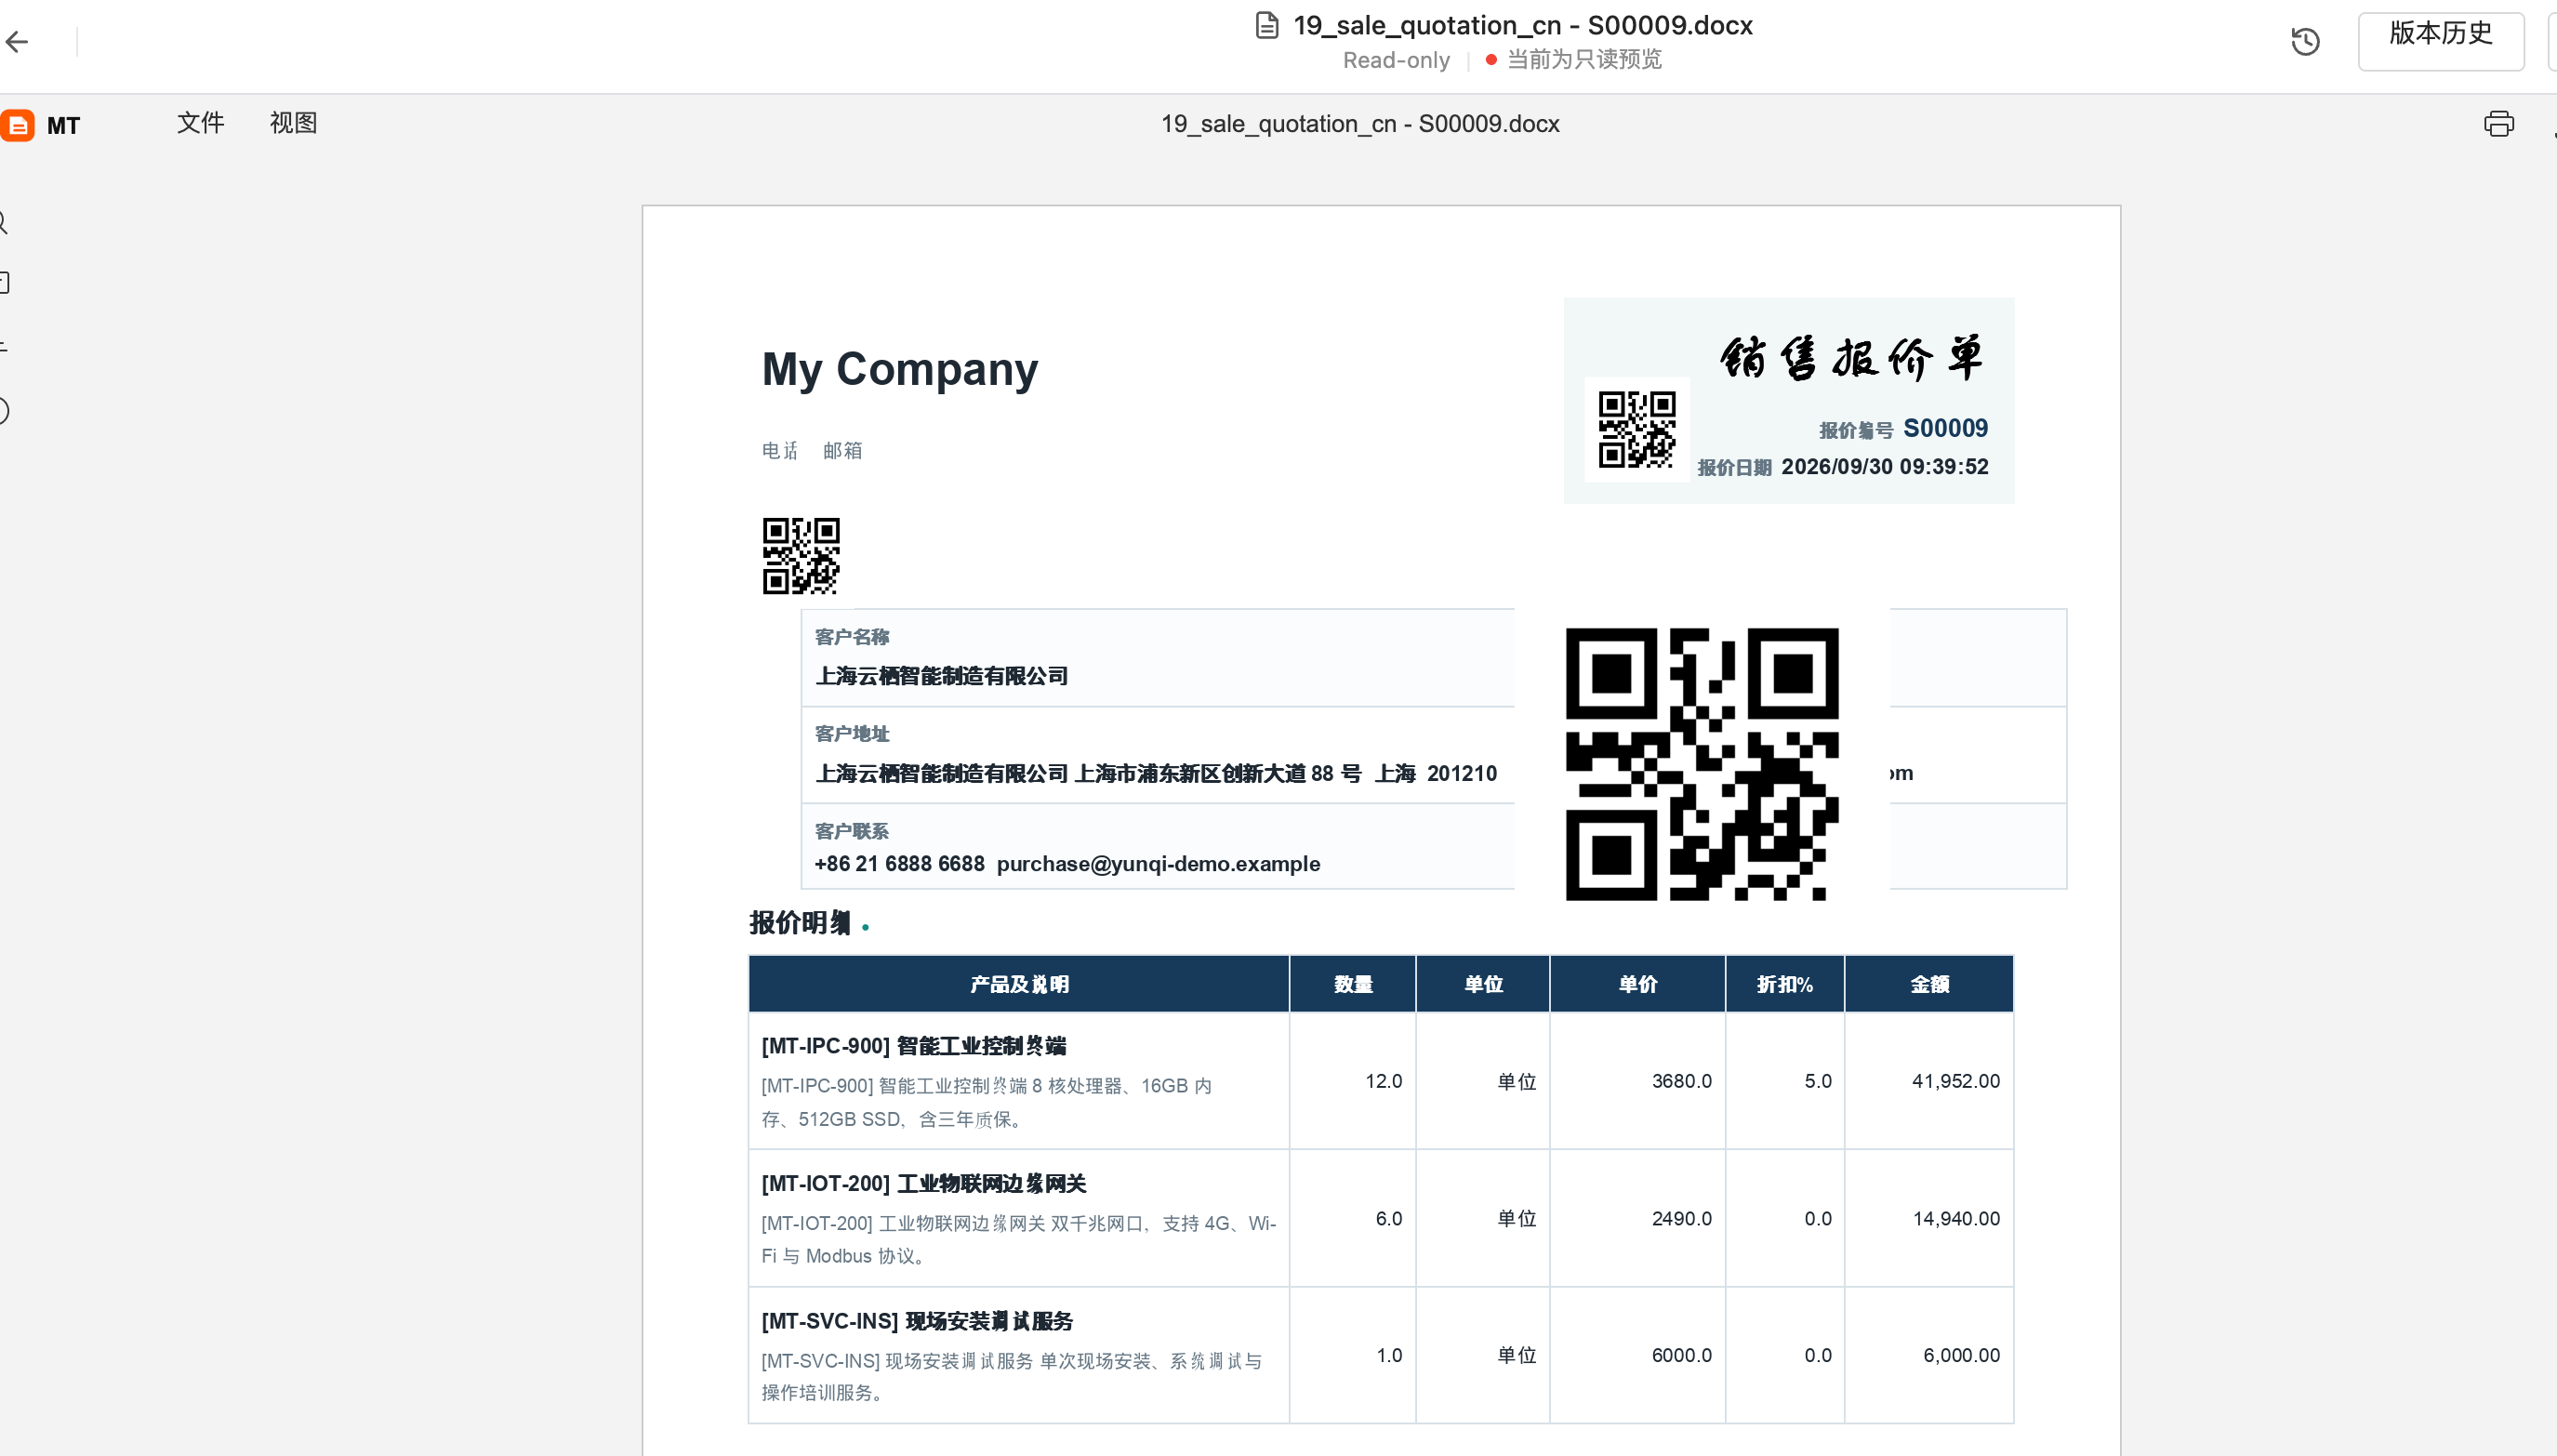The height and width of the screenshot is (1456, 2557).
Task: Click the 数量 column header
Action: (1353, 984)
